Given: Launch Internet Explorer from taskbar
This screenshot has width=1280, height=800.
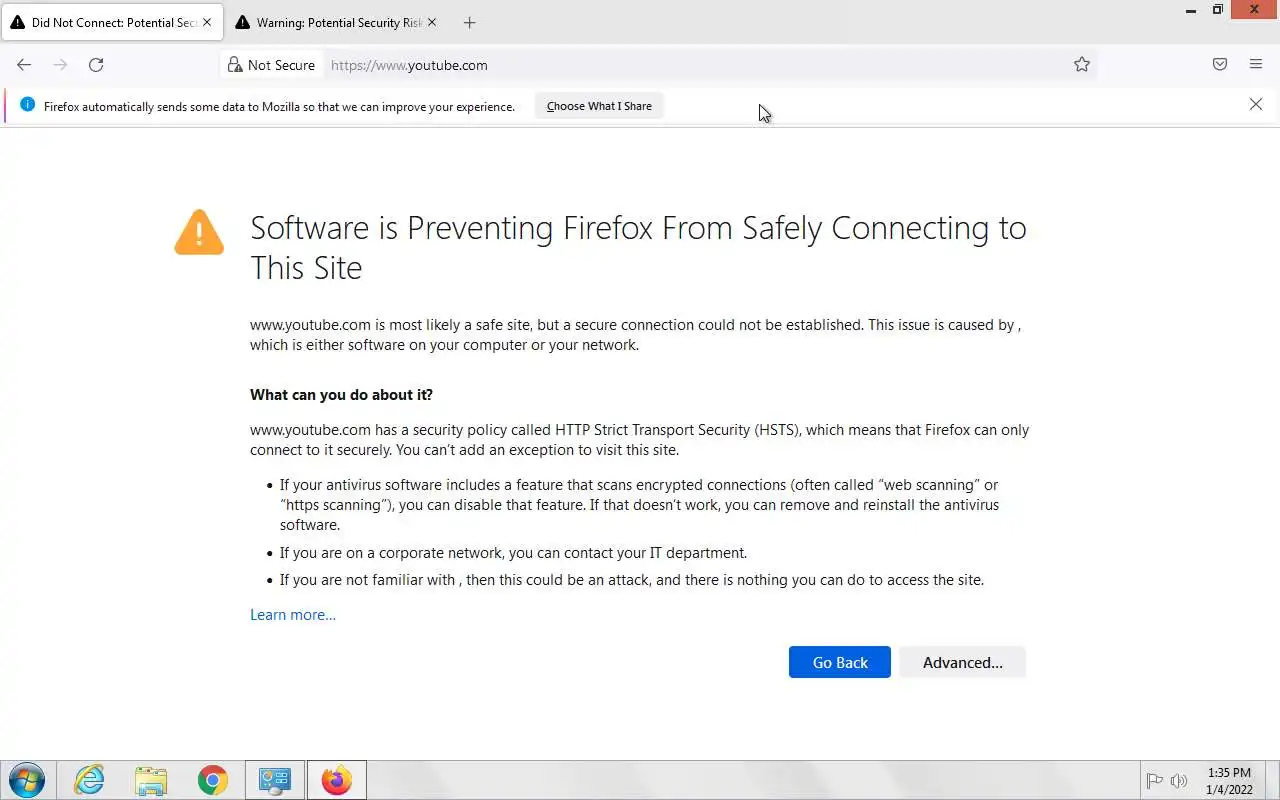Looking at the screenshot, I should (89, 780).
